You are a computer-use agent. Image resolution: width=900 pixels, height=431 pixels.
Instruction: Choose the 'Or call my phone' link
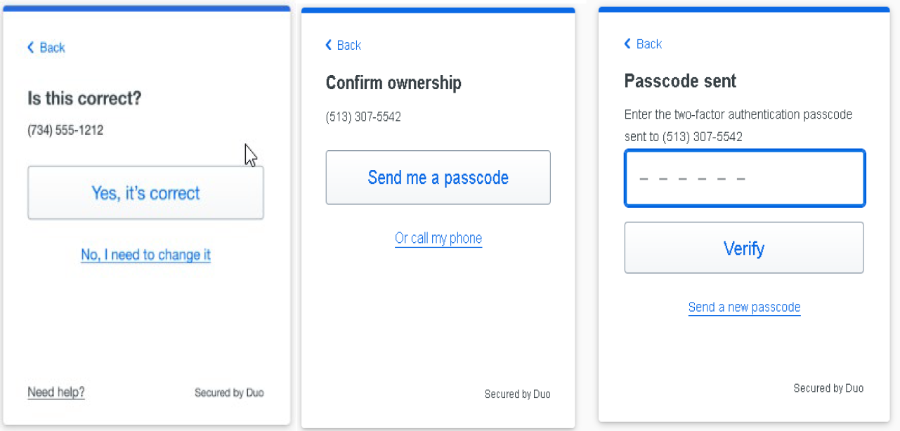(x=438, y=238)
